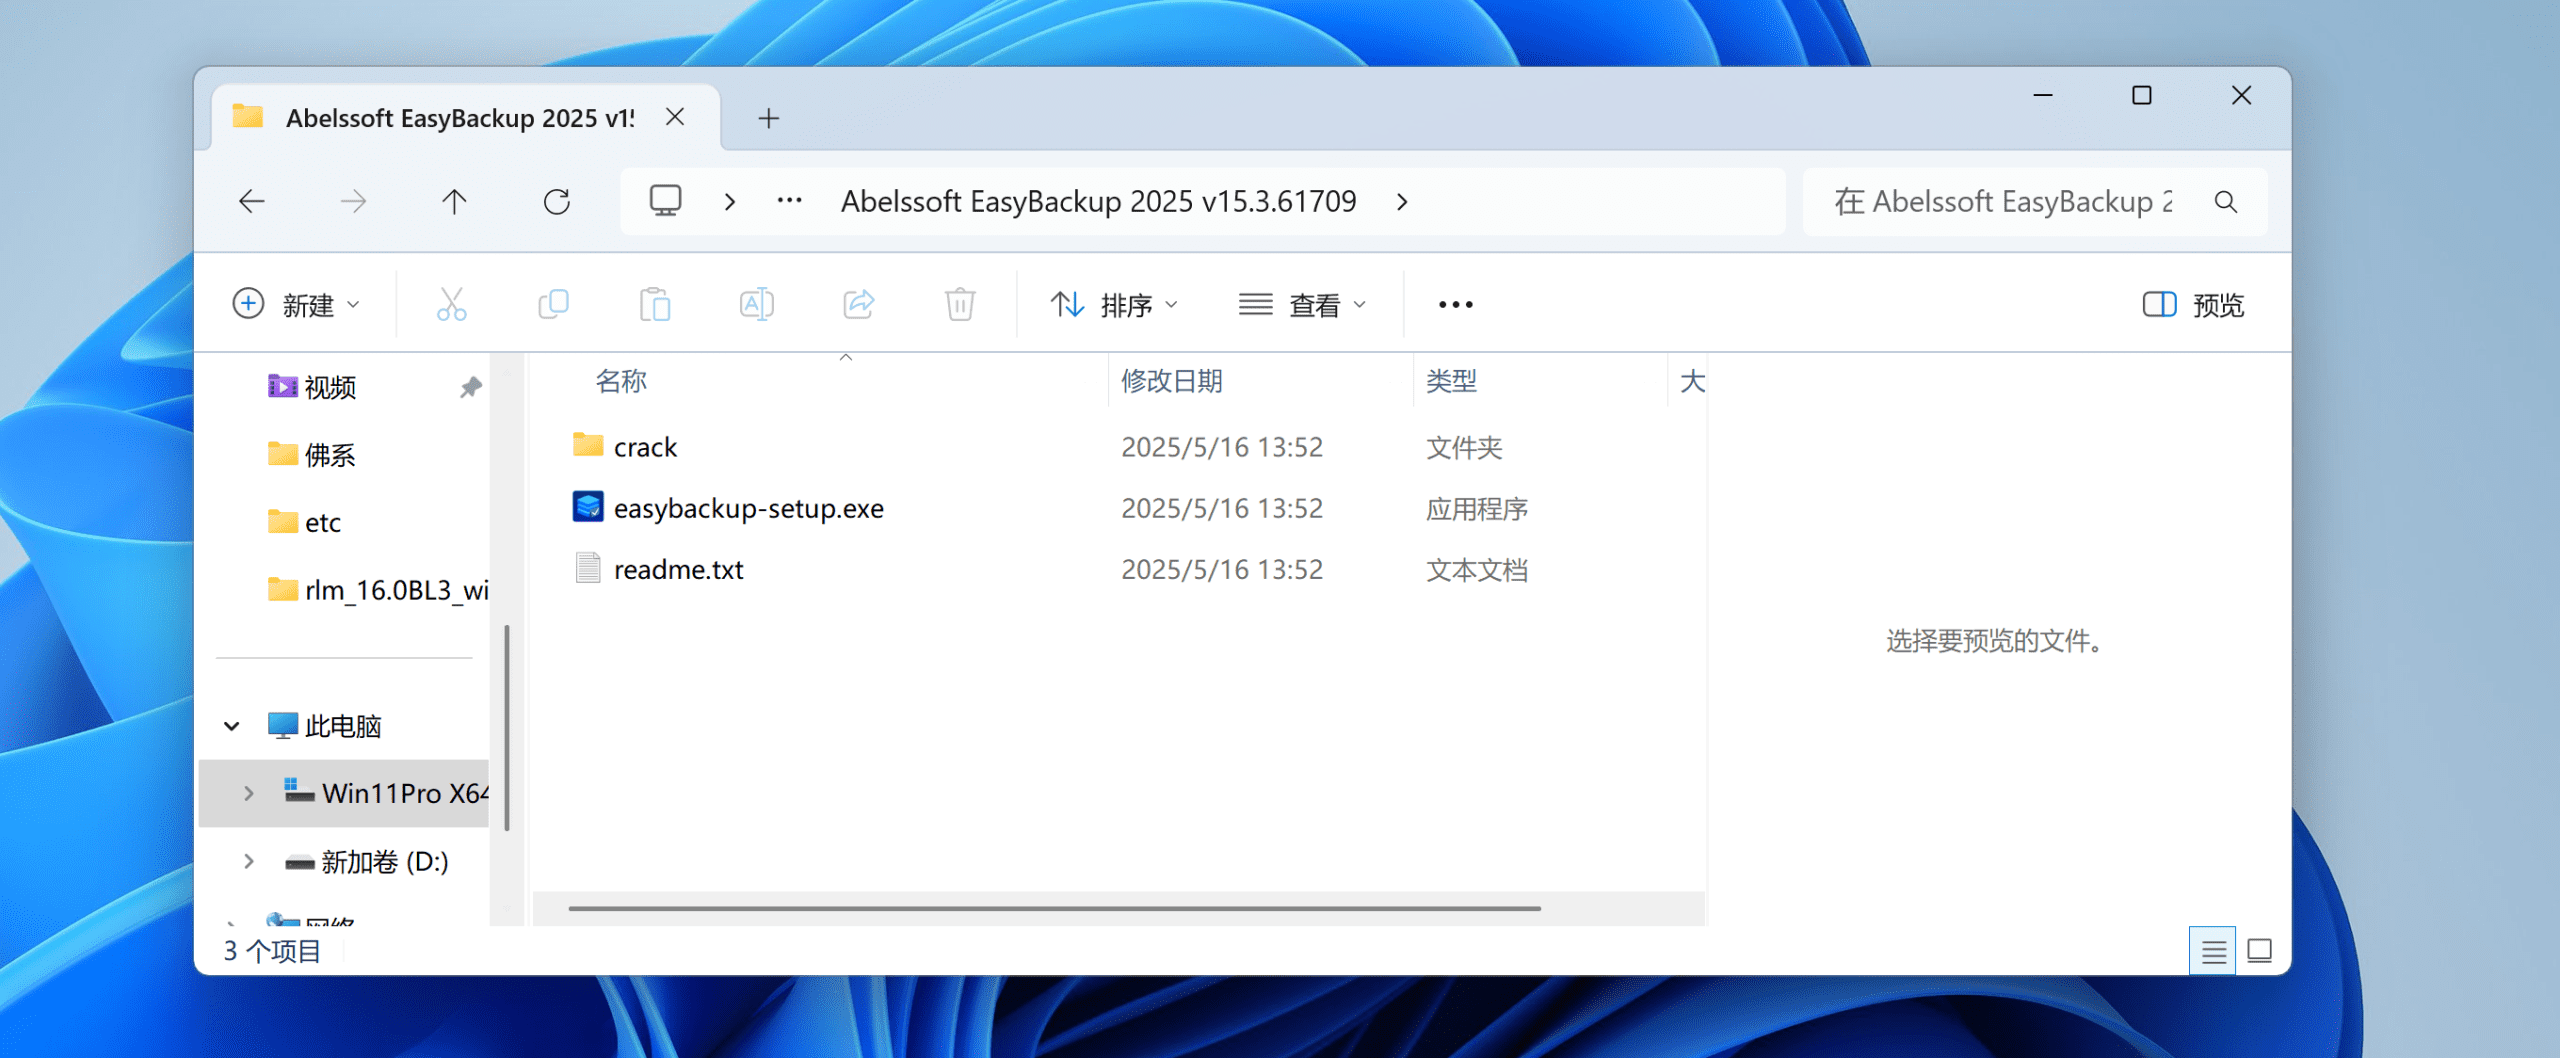Click the Share icon in toolbar
Viewport: 2560px width, 1058px height.
pos(858,304)
